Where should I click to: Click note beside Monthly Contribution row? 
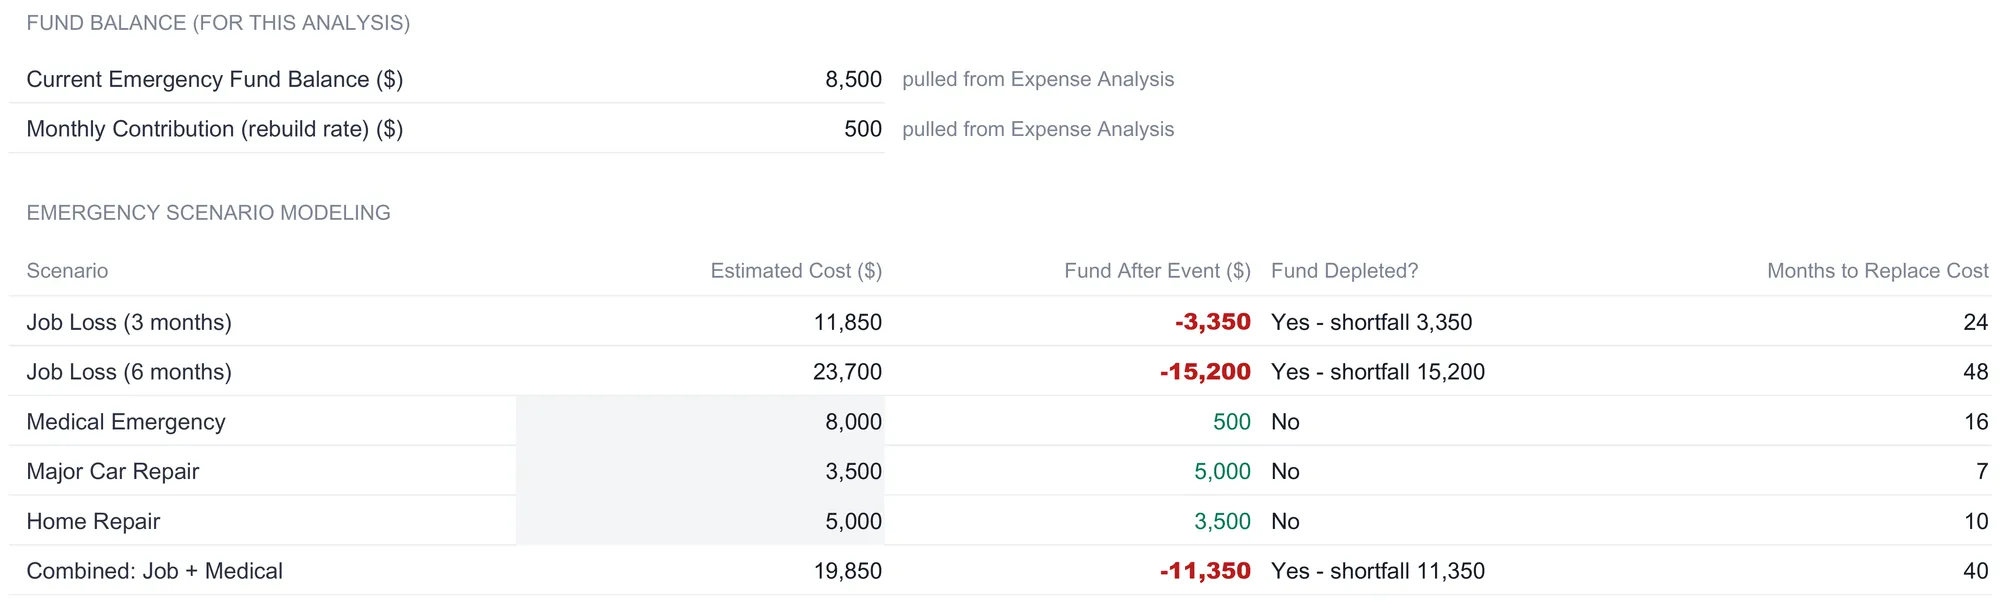pyautogui.click(x=1038, y=129)
